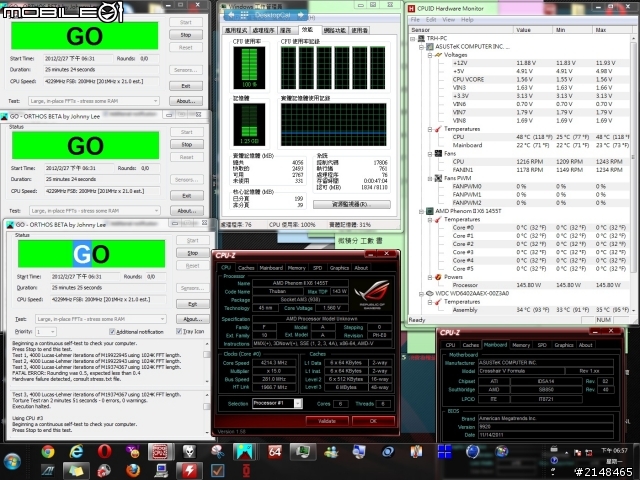
Task: Toggle the Tray Icon checkbox
Action: [179, 331]
